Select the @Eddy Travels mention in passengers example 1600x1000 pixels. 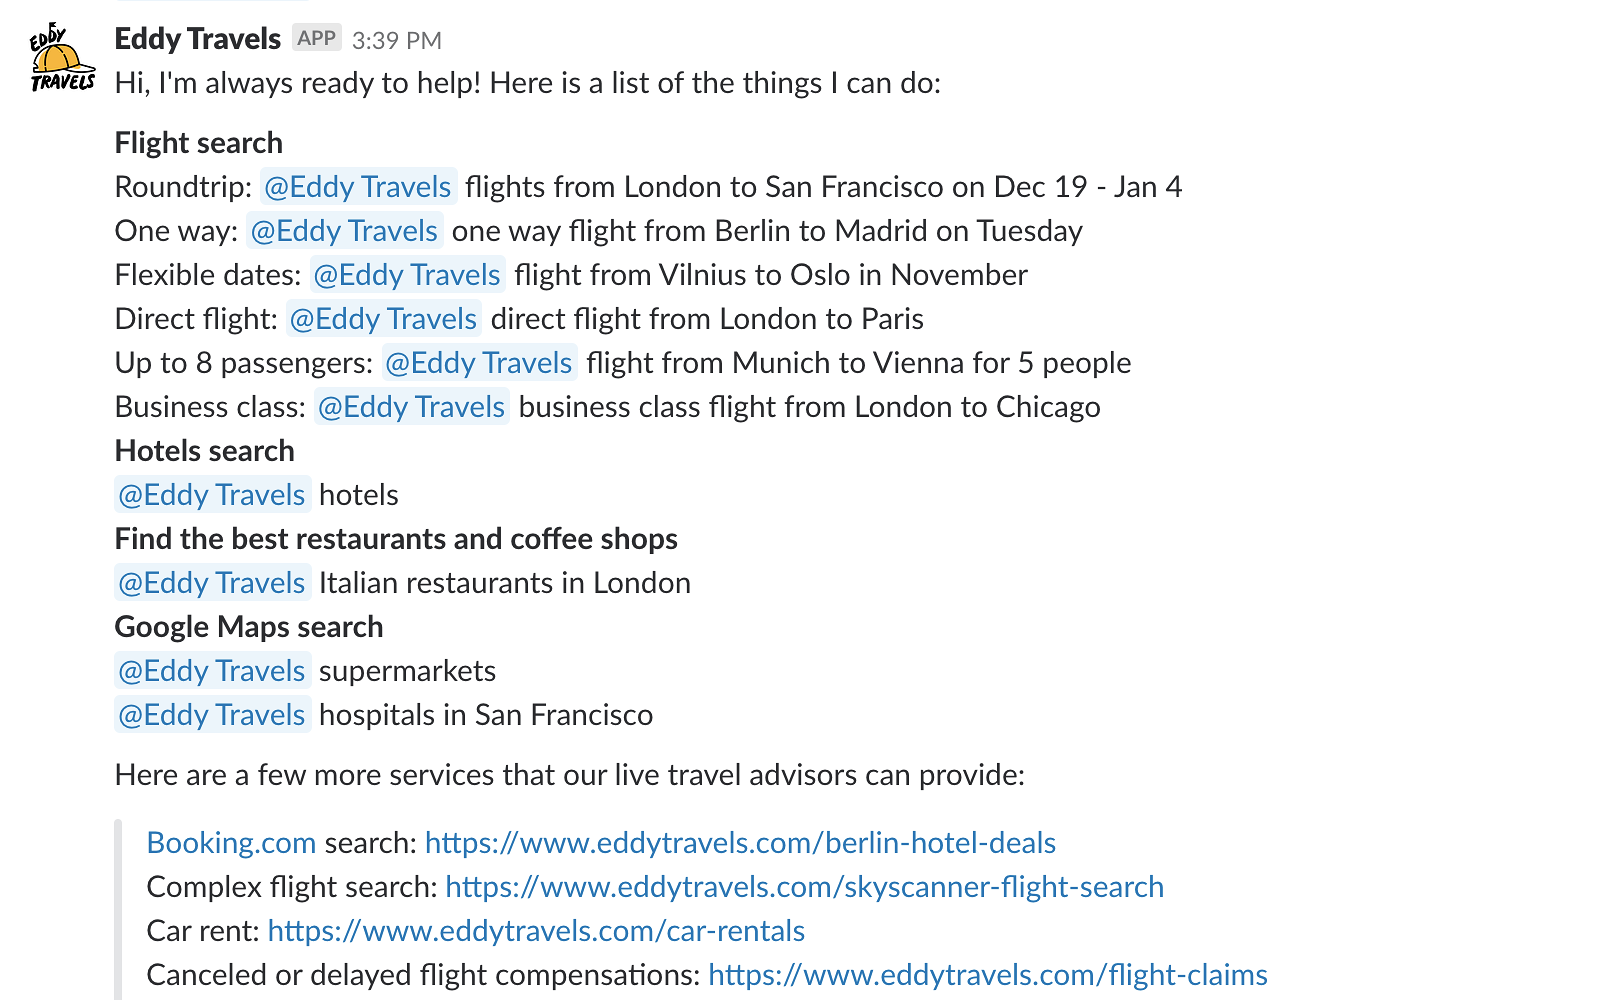[x=479, y=363]
